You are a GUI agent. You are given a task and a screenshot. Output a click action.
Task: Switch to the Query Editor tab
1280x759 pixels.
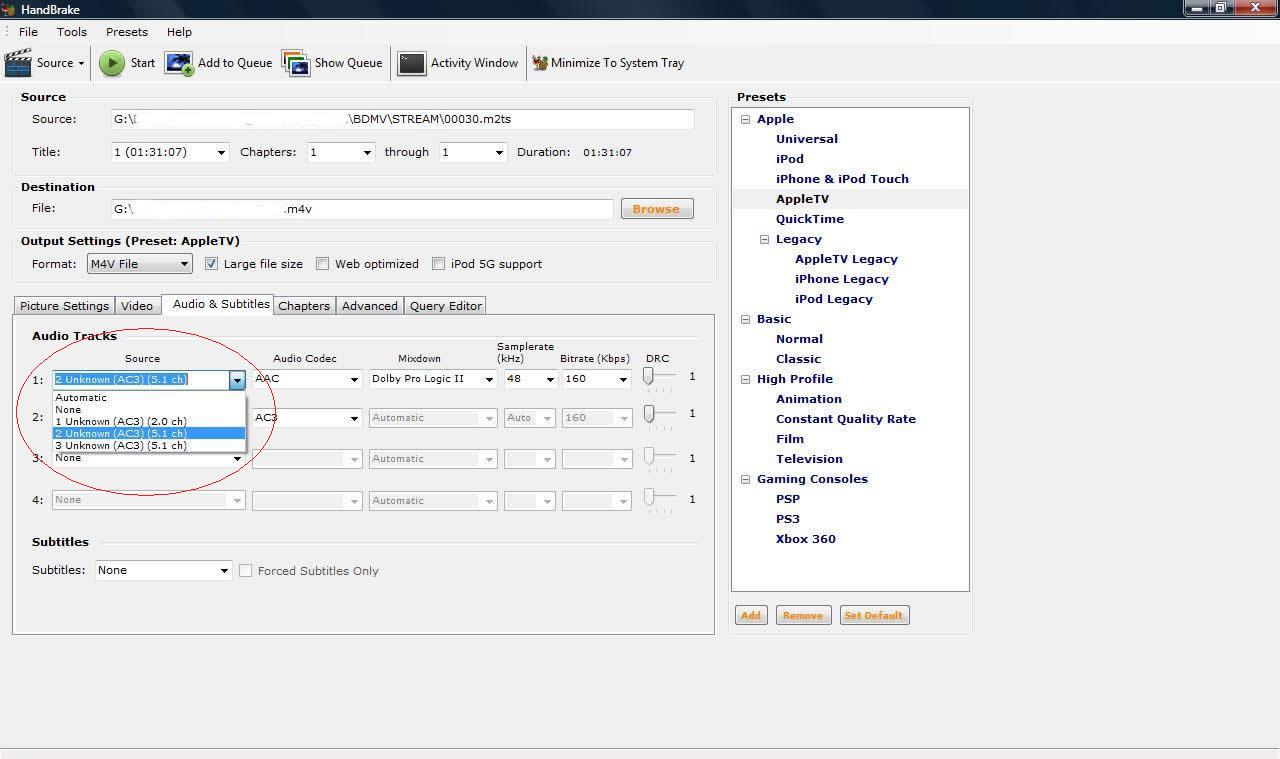point(446,306)
